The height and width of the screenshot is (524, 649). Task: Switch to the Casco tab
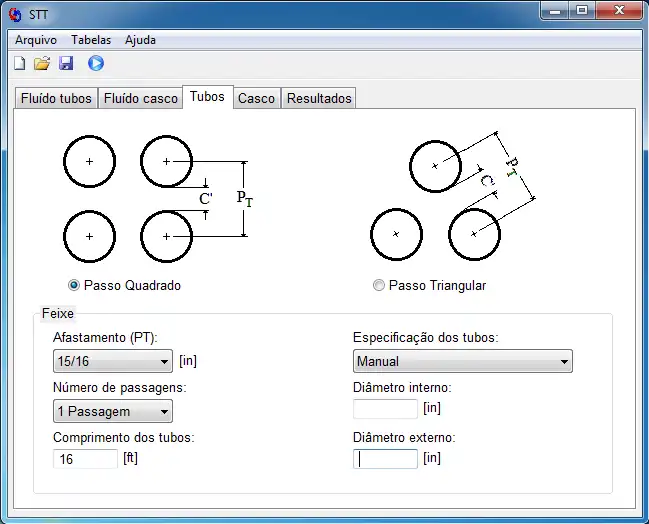point(256,99)
